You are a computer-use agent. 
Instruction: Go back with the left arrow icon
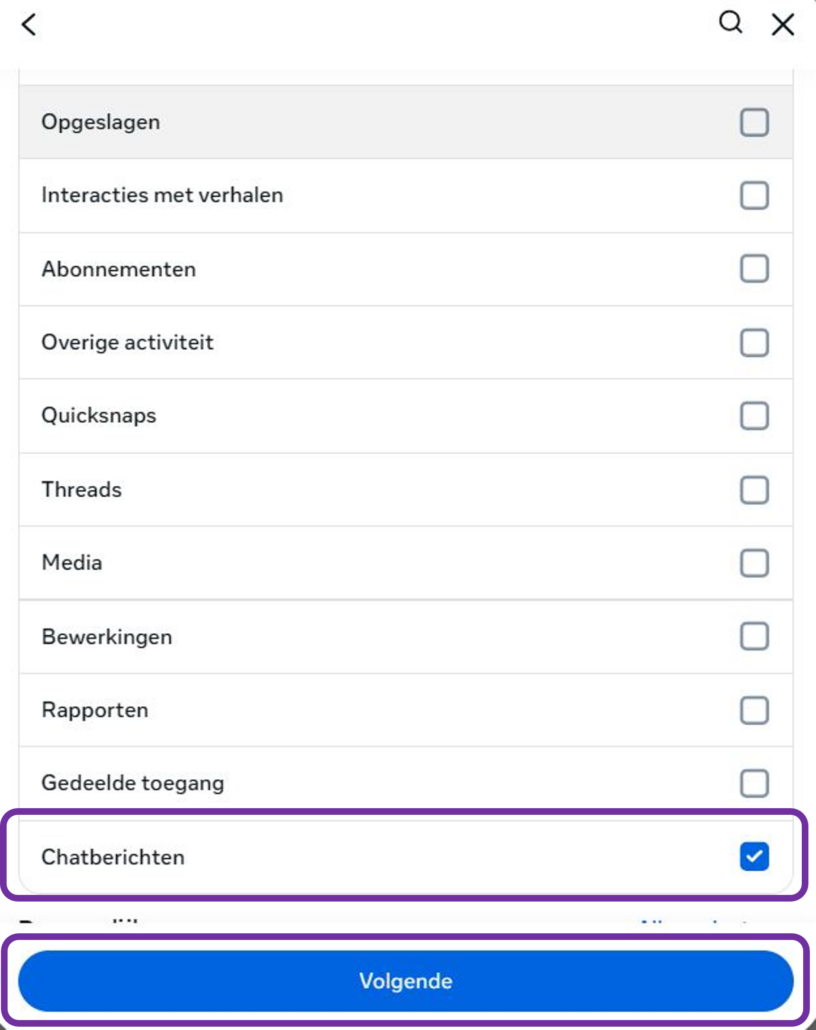pos(29,25)
